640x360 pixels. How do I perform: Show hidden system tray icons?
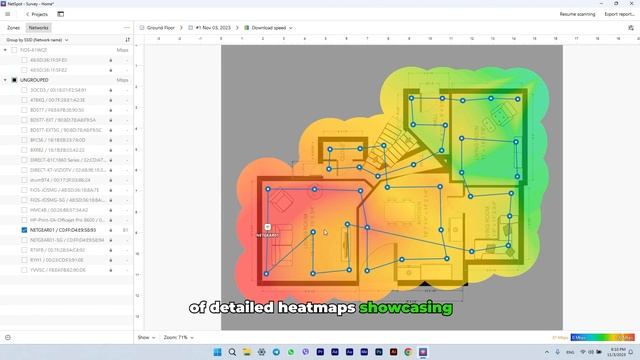pos(547,352)
